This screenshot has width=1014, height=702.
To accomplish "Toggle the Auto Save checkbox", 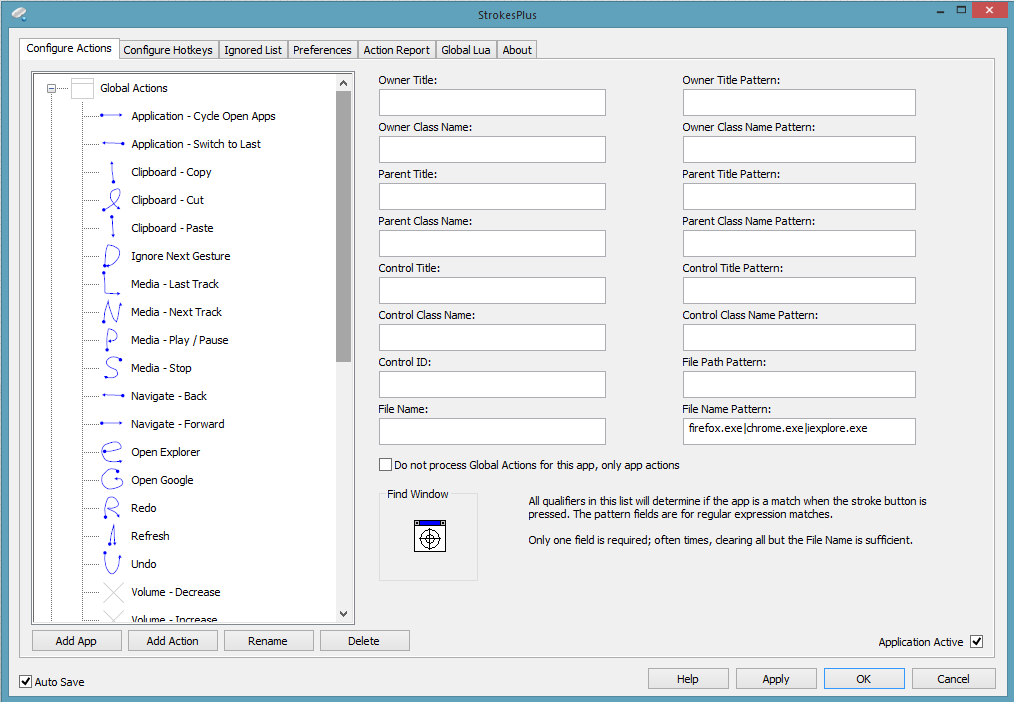I will click(25, 681).
